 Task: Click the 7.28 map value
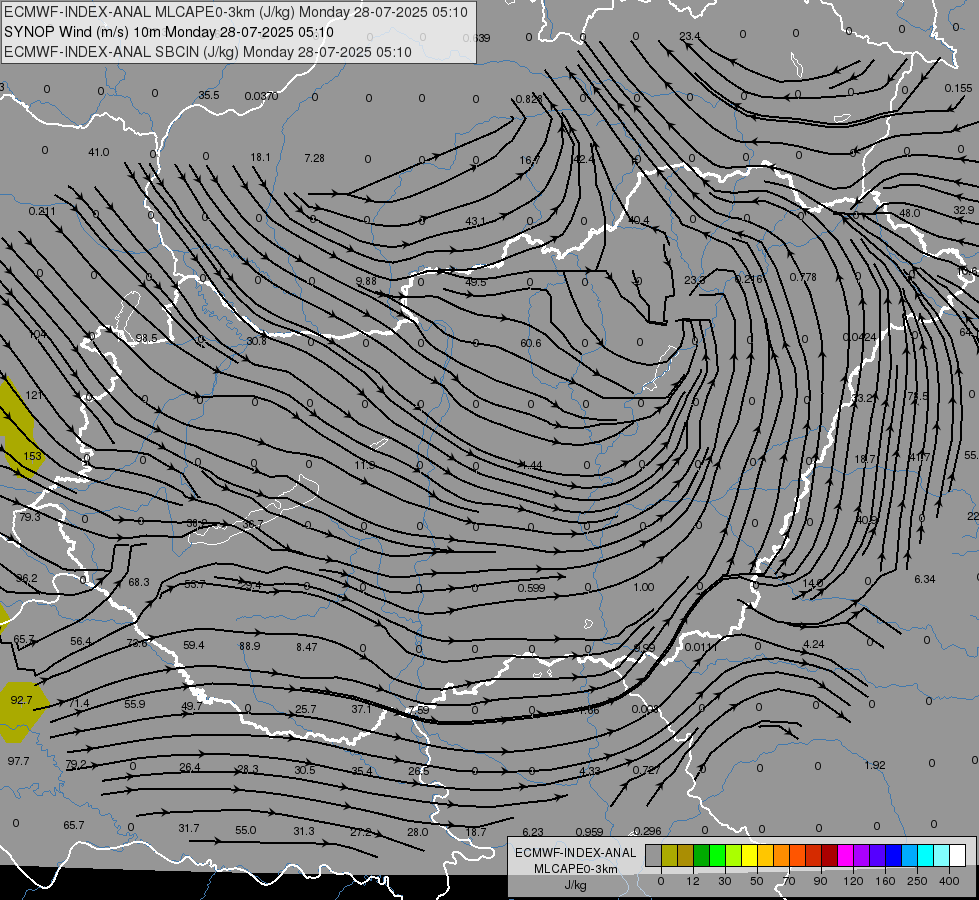point(314,158)
